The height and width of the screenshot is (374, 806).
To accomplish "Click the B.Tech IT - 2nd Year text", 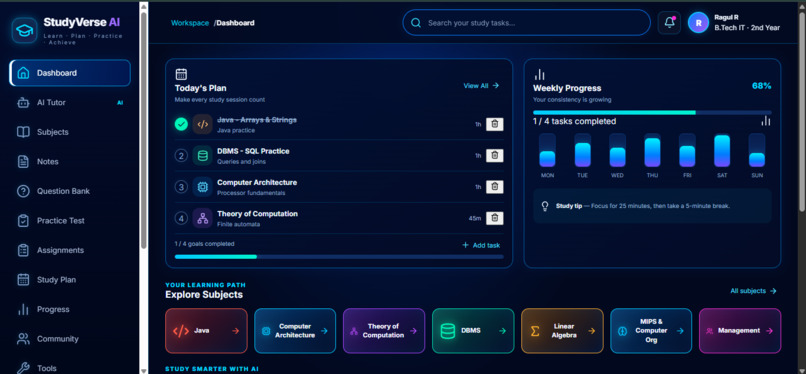I will click(747, 28).
